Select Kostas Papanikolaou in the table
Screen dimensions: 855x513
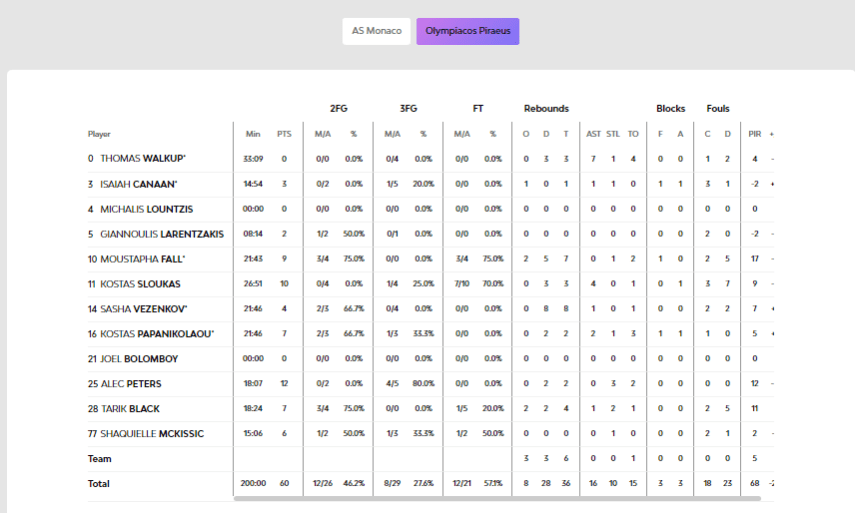pyautogui.click(x=157, y=334)
